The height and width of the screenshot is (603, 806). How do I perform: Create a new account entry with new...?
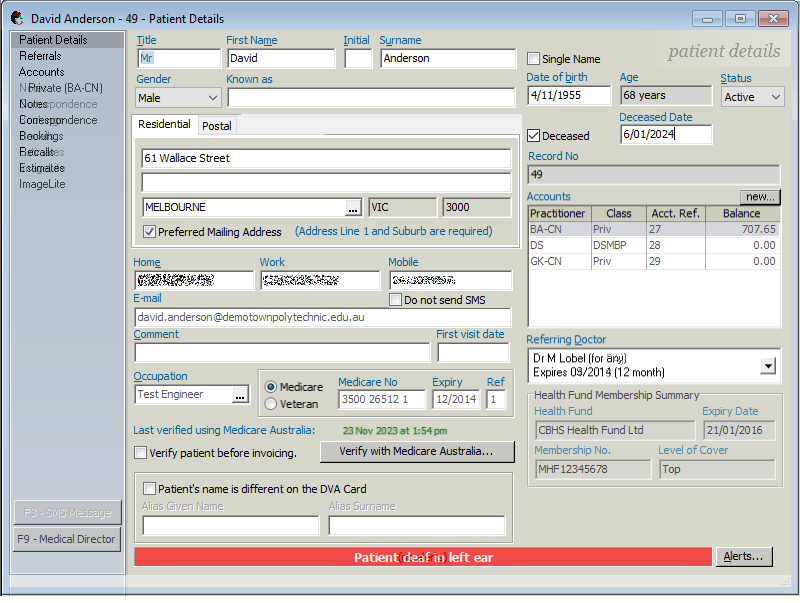pos(759,196)
